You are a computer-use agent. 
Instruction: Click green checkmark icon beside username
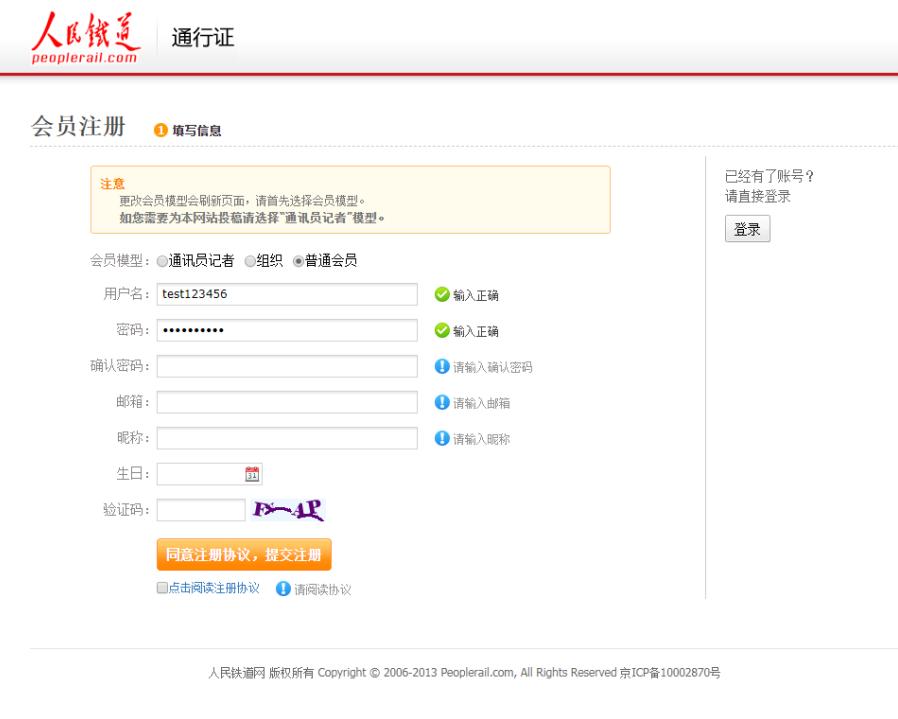(x=442, y=295)
